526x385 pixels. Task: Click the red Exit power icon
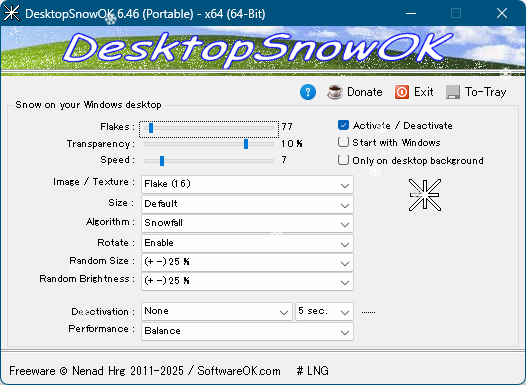pyautogui.click(x=402, y=92)
